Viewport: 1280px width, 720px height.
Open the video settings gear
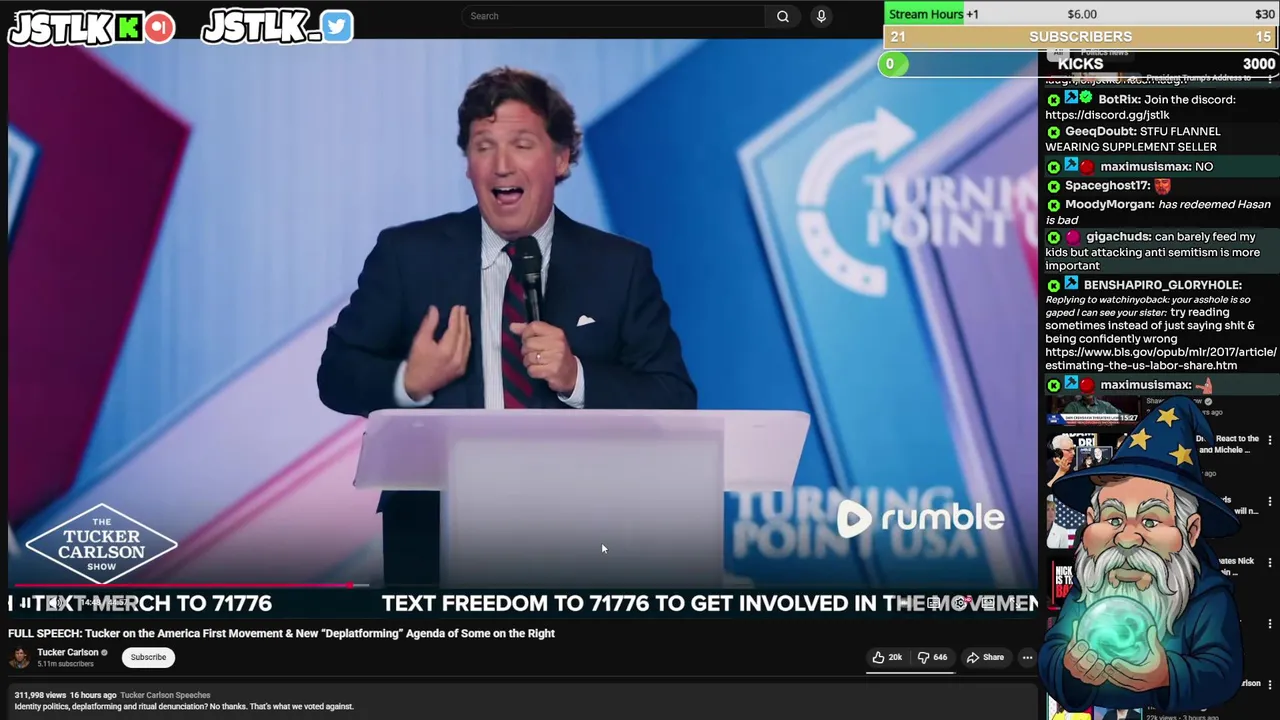[960, 603]
